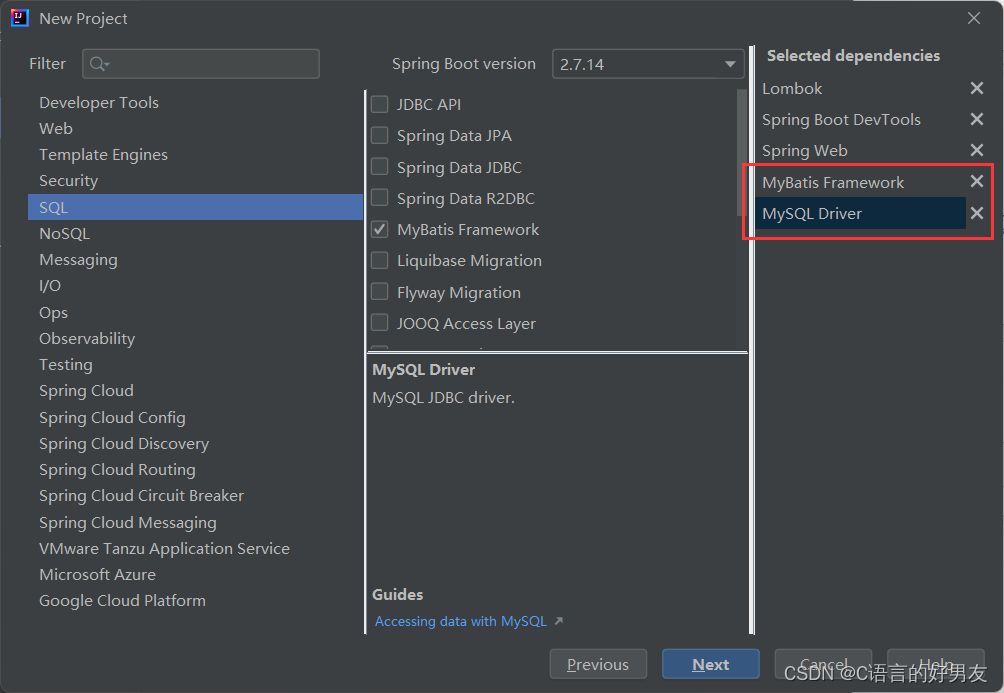Open the Spring Boot version dropdown
1004x693 pixels.
click(648, 64)
